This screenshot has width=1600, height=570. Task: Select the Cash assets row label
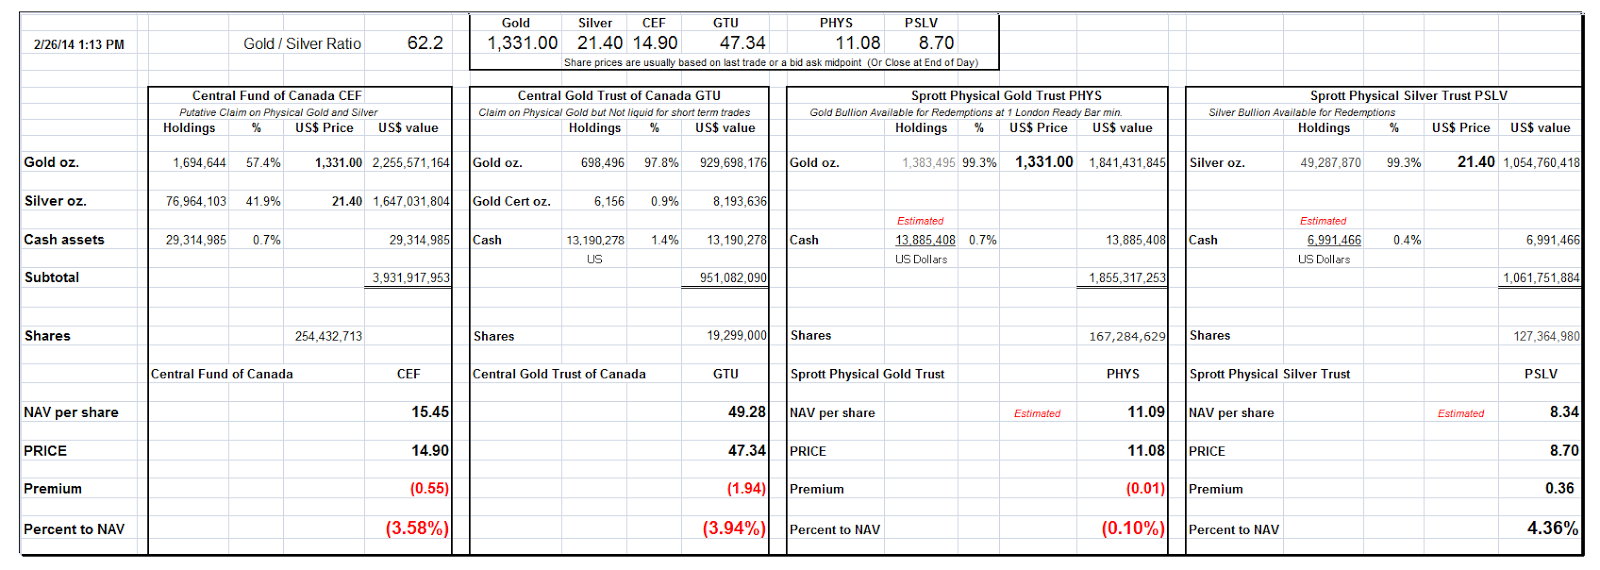pos(64,240)
